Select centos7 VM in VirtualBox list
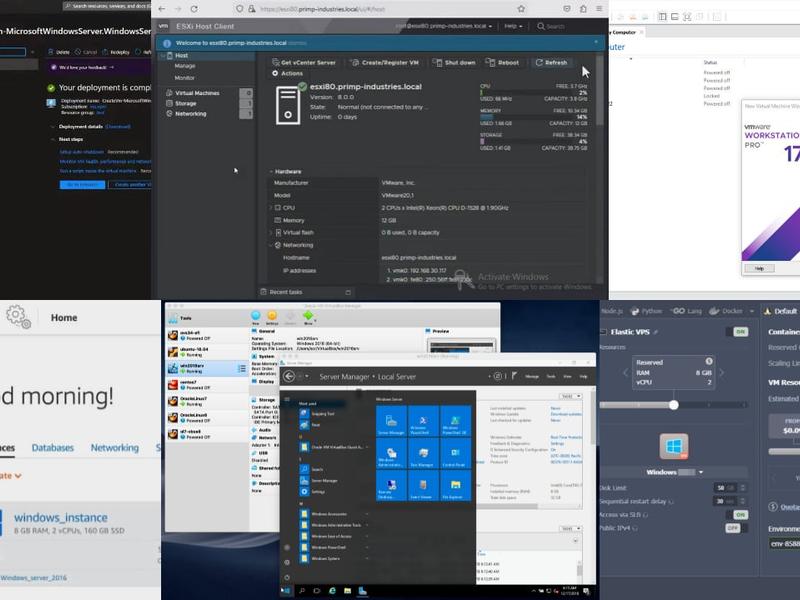The image size is (800, 600). (x=207, y=384)
